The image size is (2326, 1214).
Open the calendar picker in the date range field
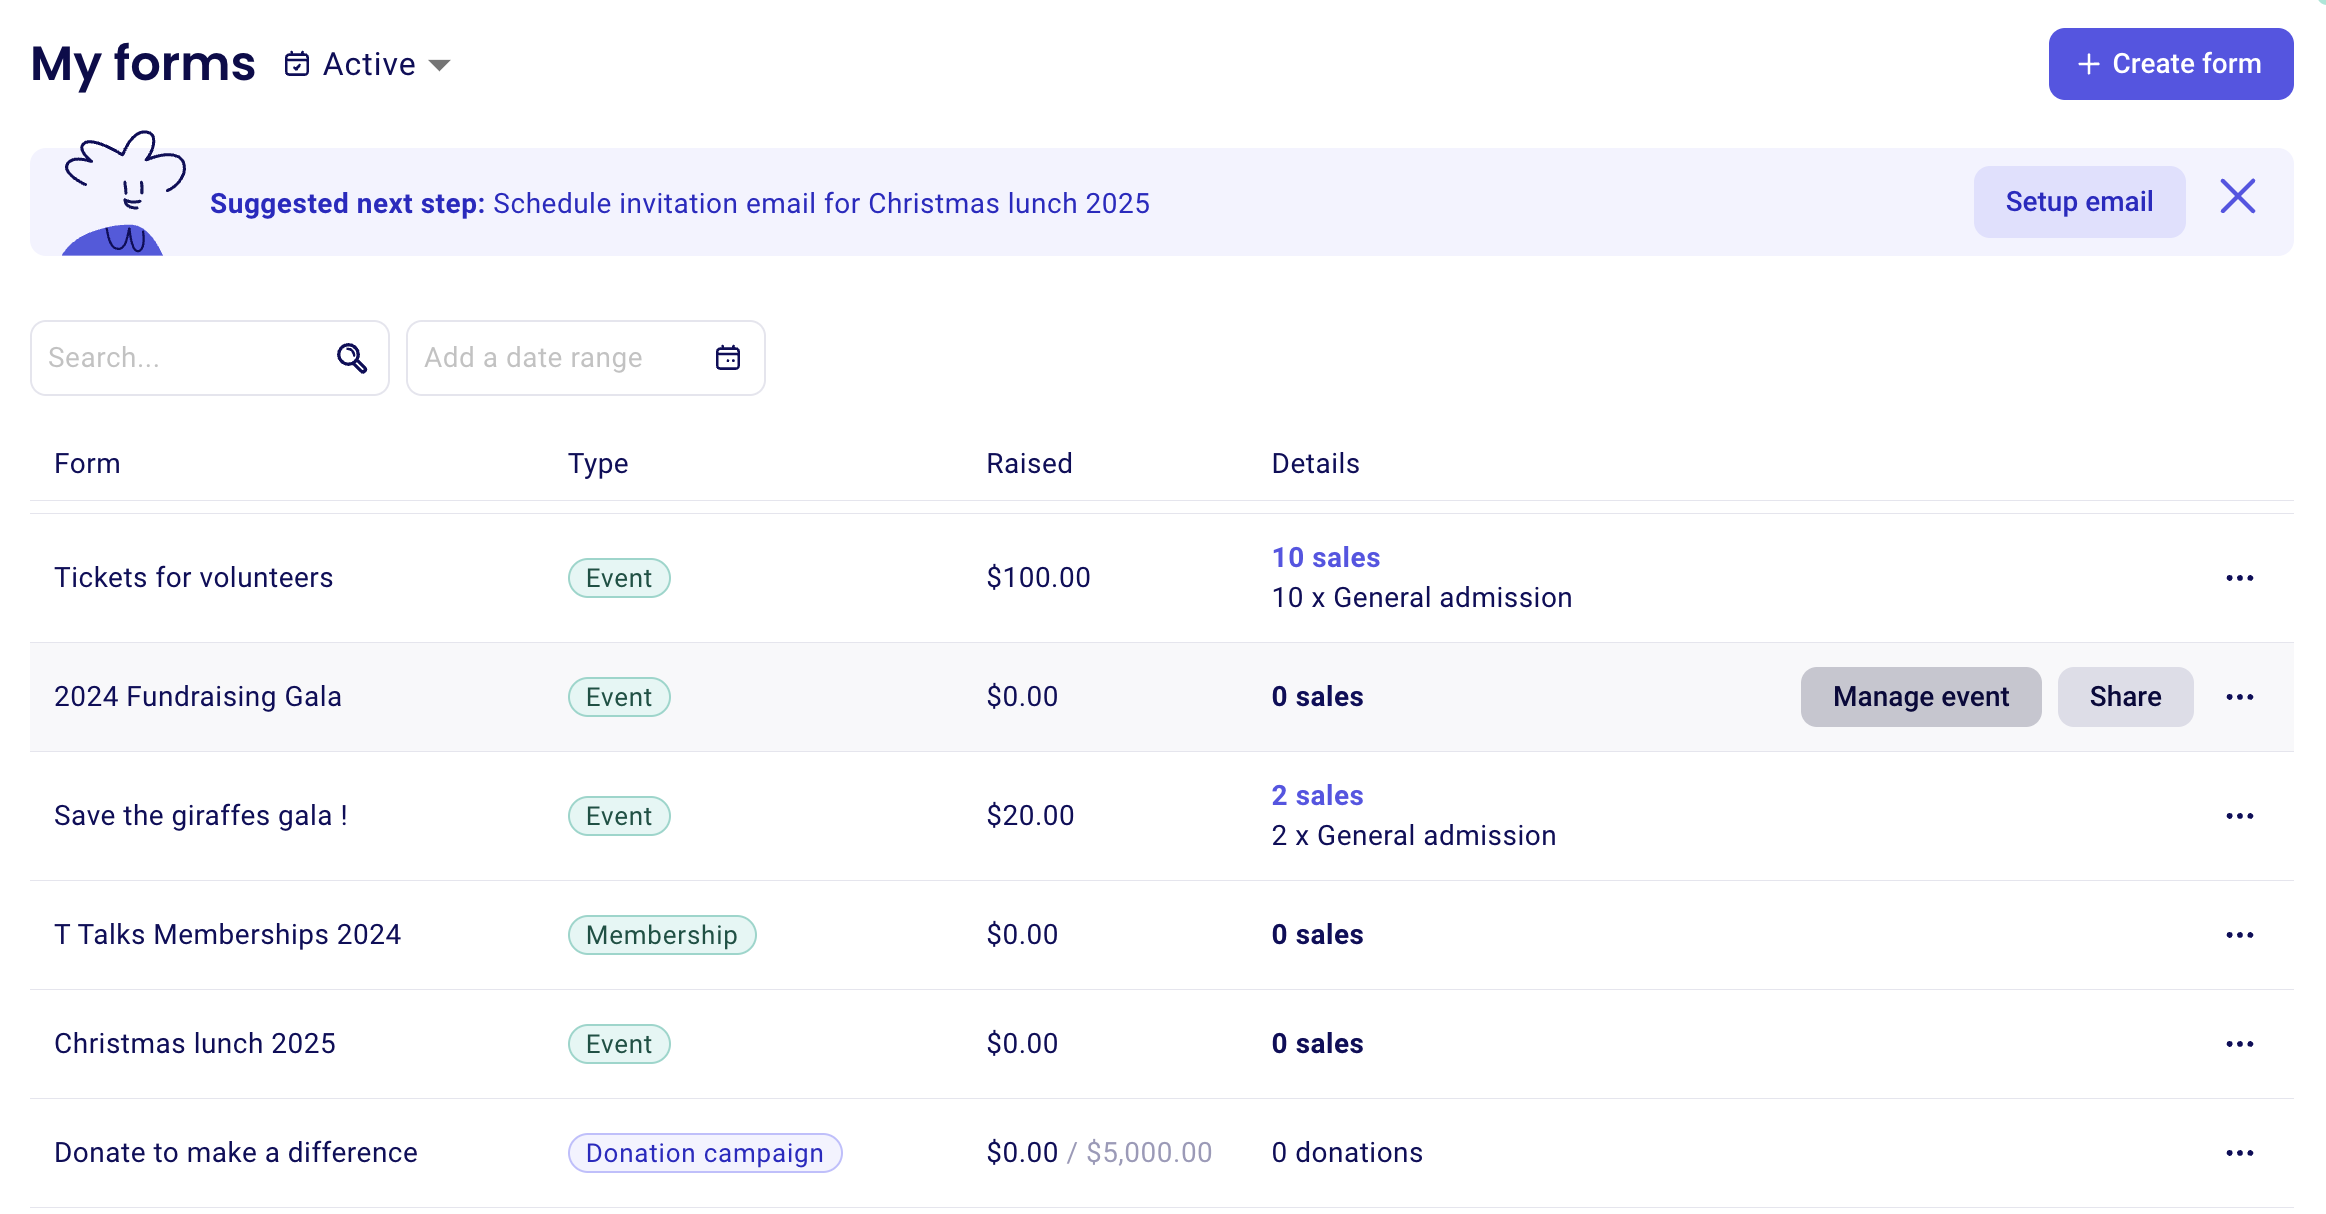729,357
